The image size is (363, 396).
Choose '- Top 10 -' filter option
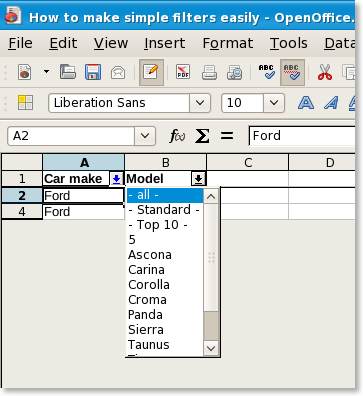pyautogui.click(x=165, y=225)
